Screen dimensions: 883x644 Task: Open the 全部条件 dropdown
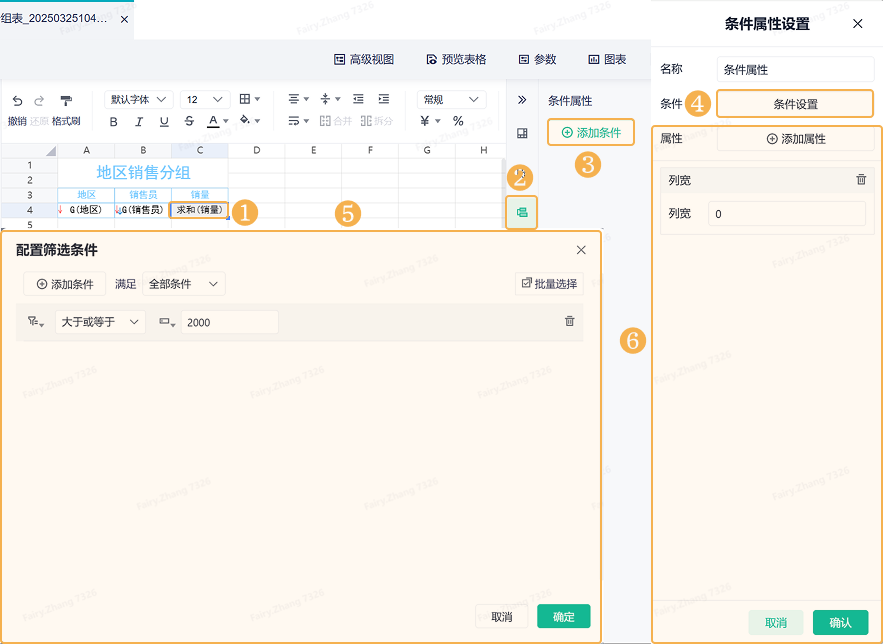[184, 284]
